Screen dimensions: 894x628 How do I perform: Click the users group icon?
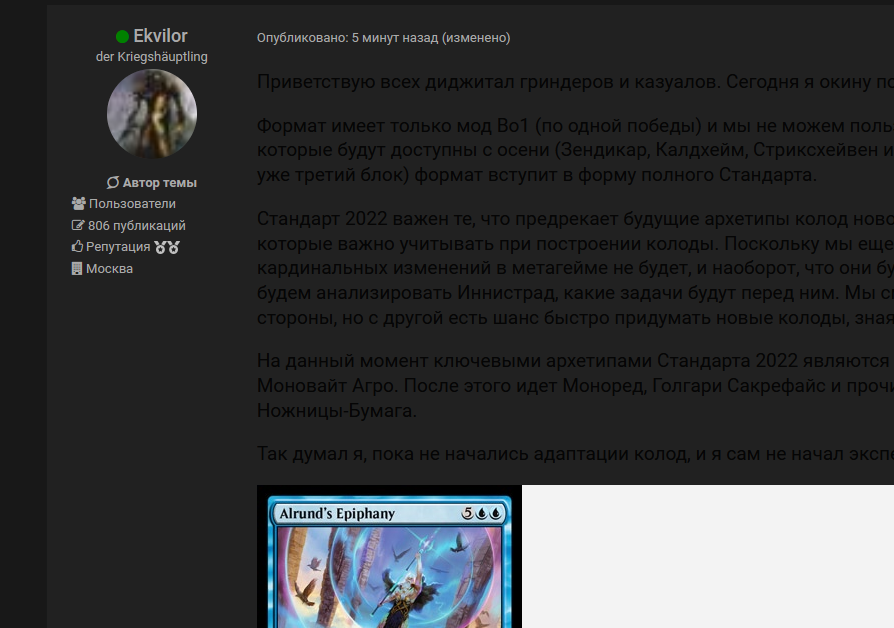click(77, 204)
